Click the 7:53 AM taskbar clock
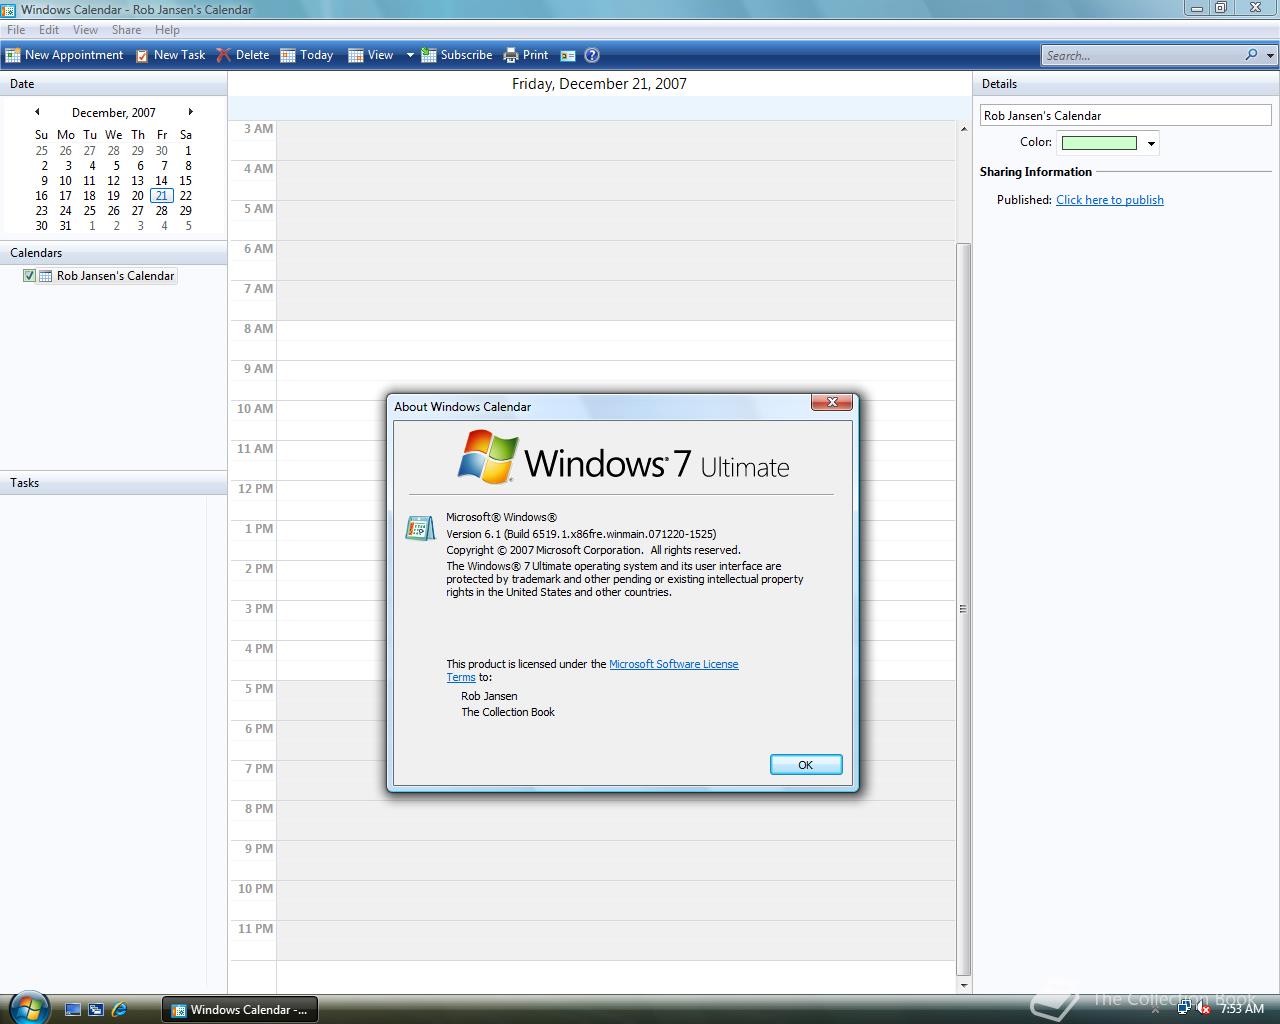This screenshot has width=1280, height=1024. [x=1242, y=1009]
